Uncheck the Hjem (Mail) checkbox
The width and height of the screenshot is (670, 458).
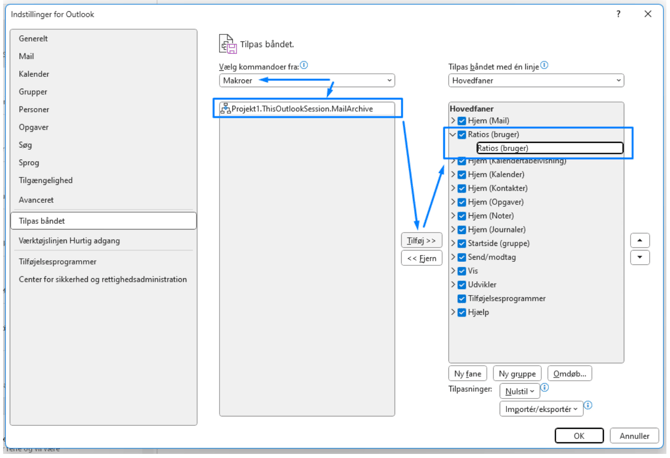462,121
